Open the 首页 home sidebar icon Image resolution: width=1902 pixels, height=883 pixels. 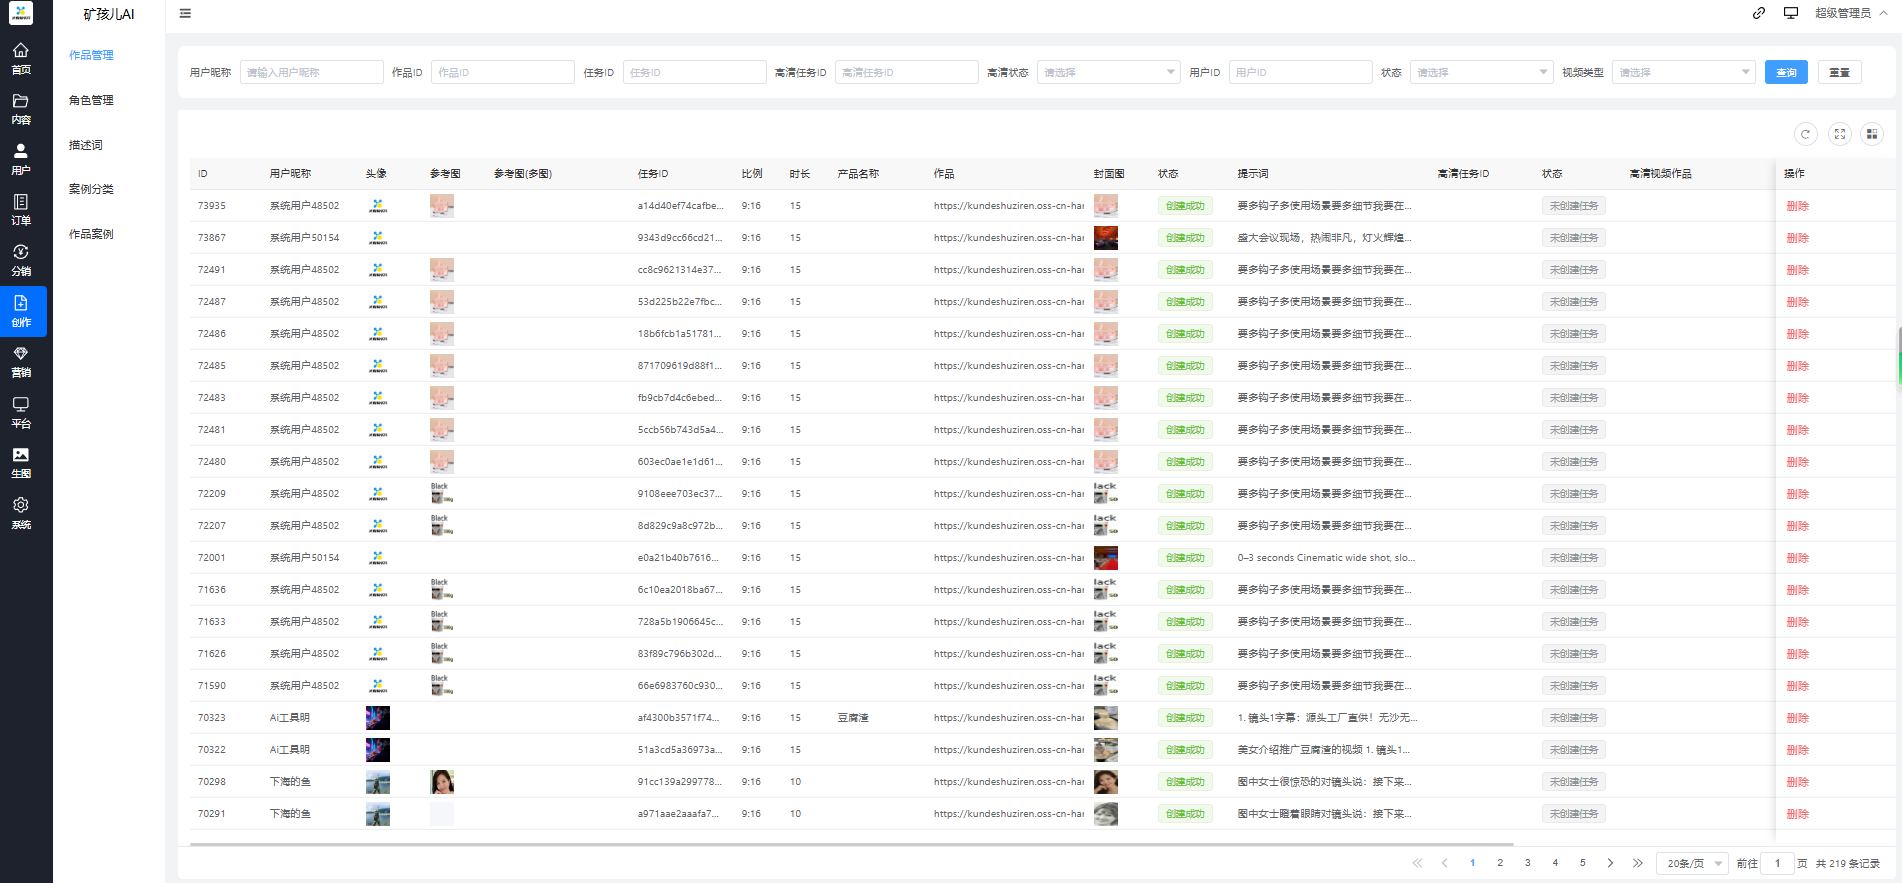pyautogui.click(x=21, y=58)
